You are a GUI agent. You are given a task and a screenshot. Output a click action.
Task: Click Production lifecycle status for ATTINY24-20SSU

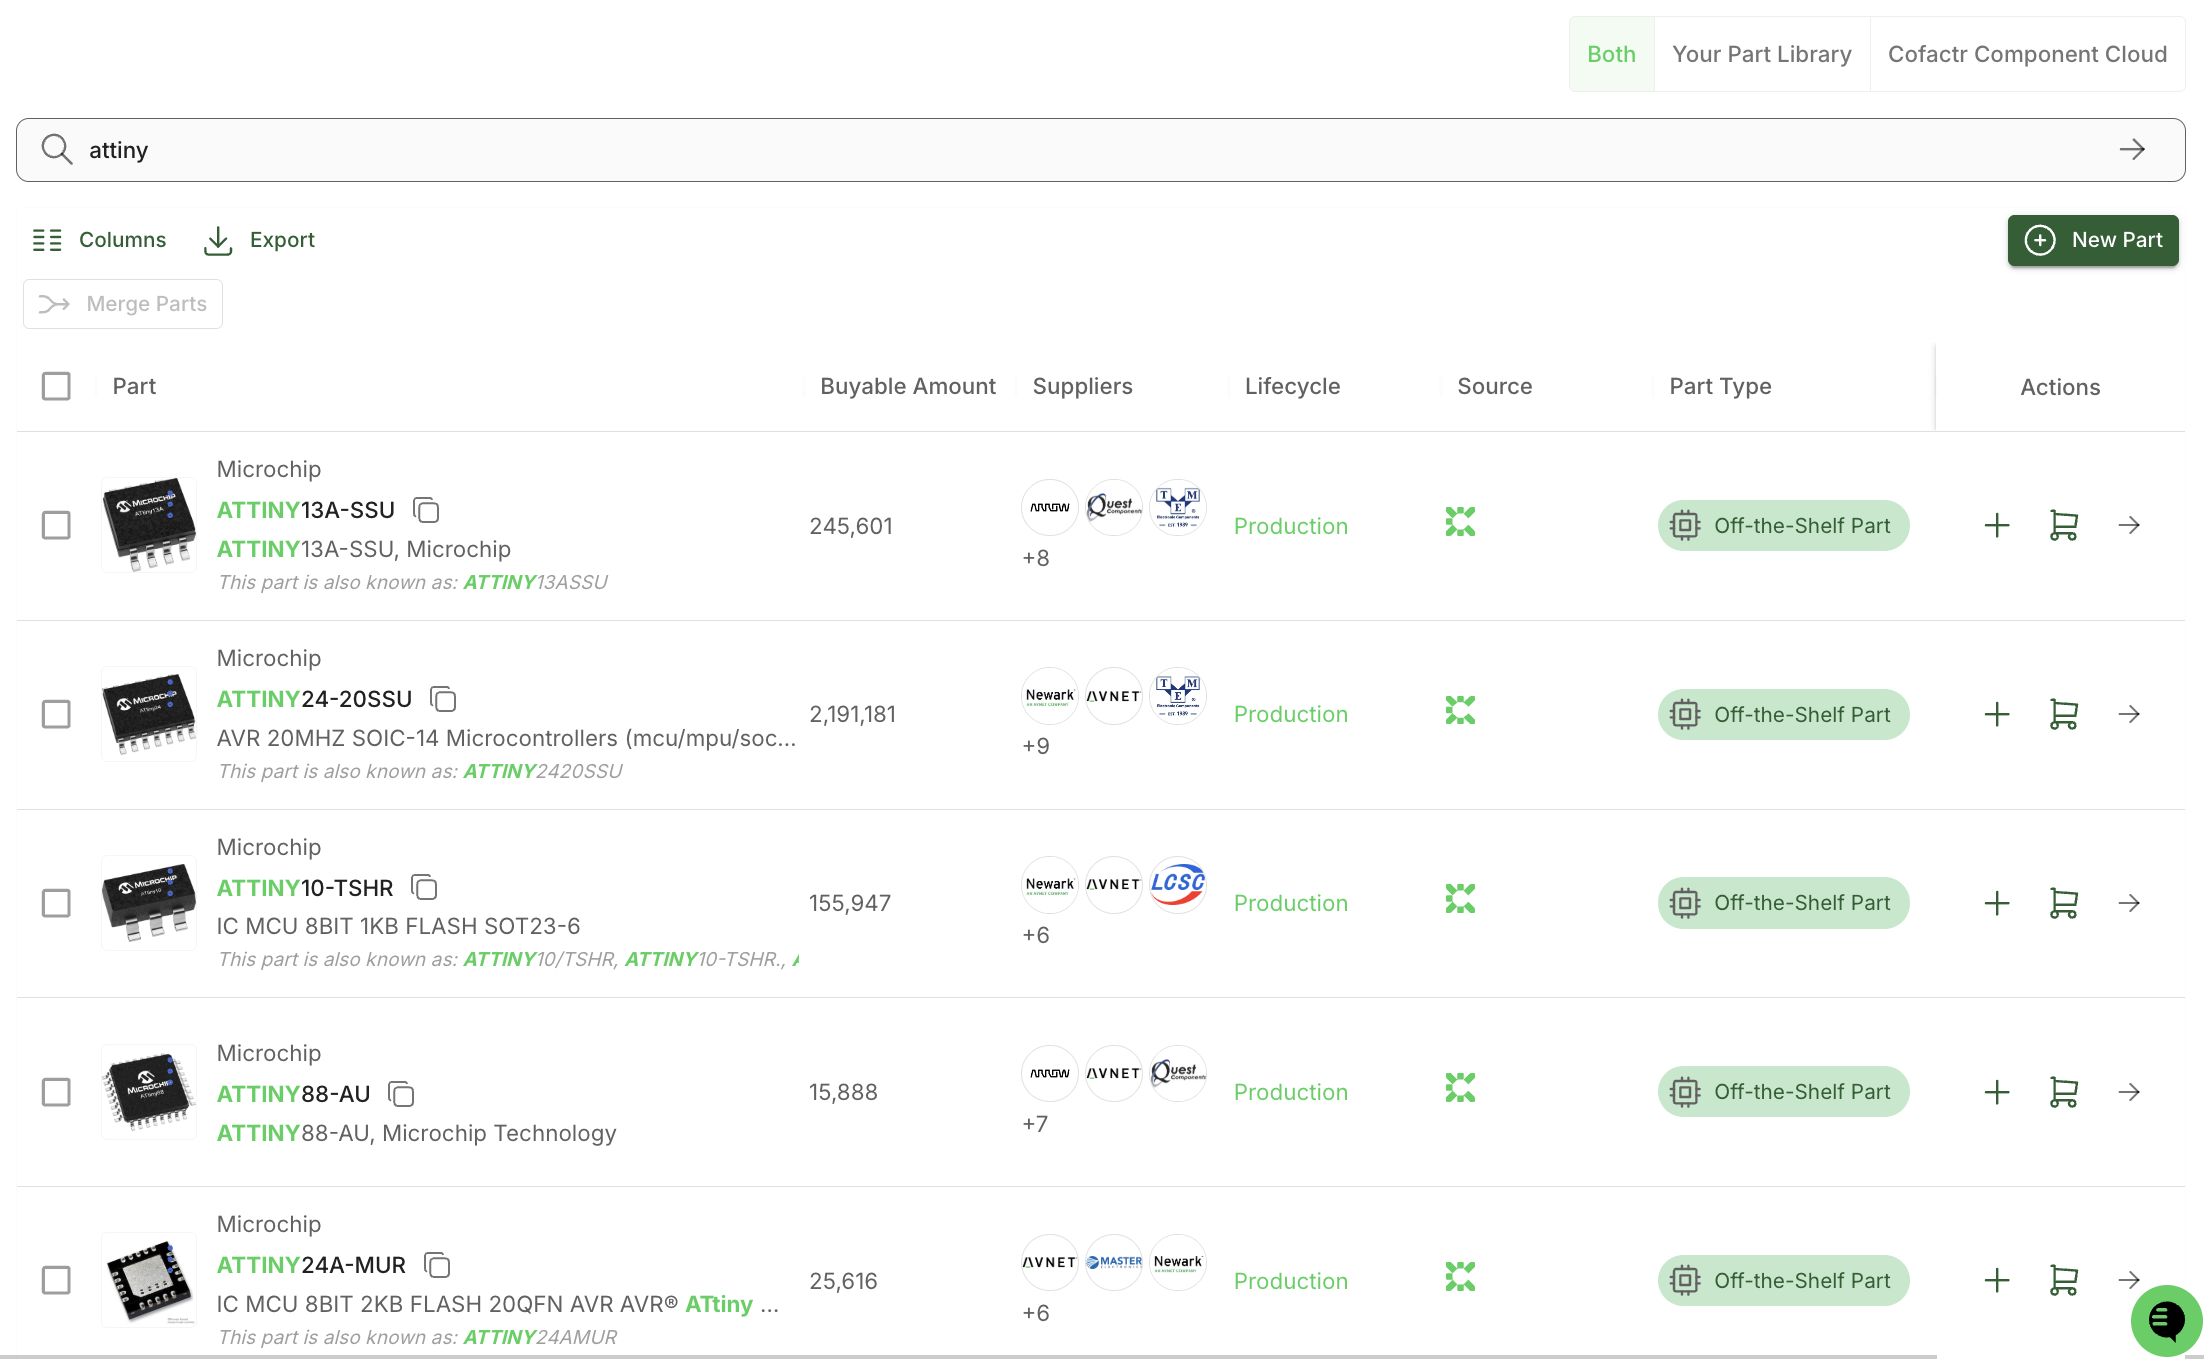(x=1290, y=714)
